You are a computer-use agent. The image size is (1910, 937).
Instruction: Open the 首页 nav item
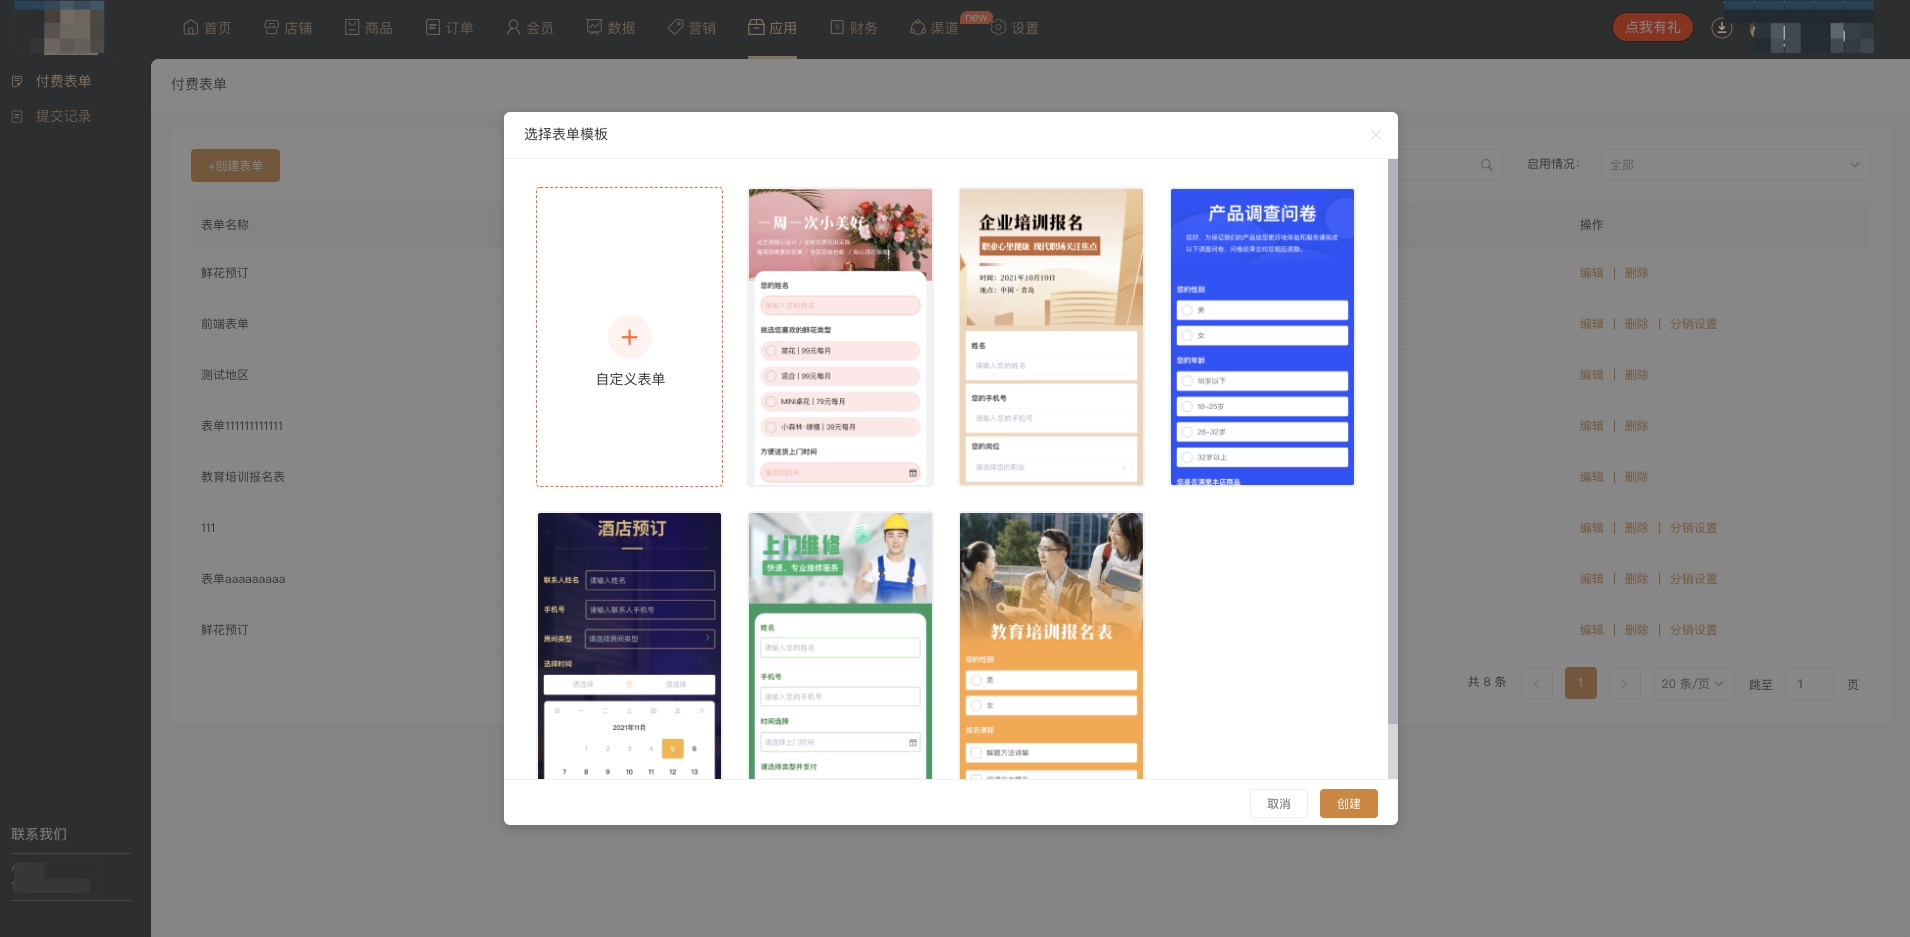click(207, 28)
